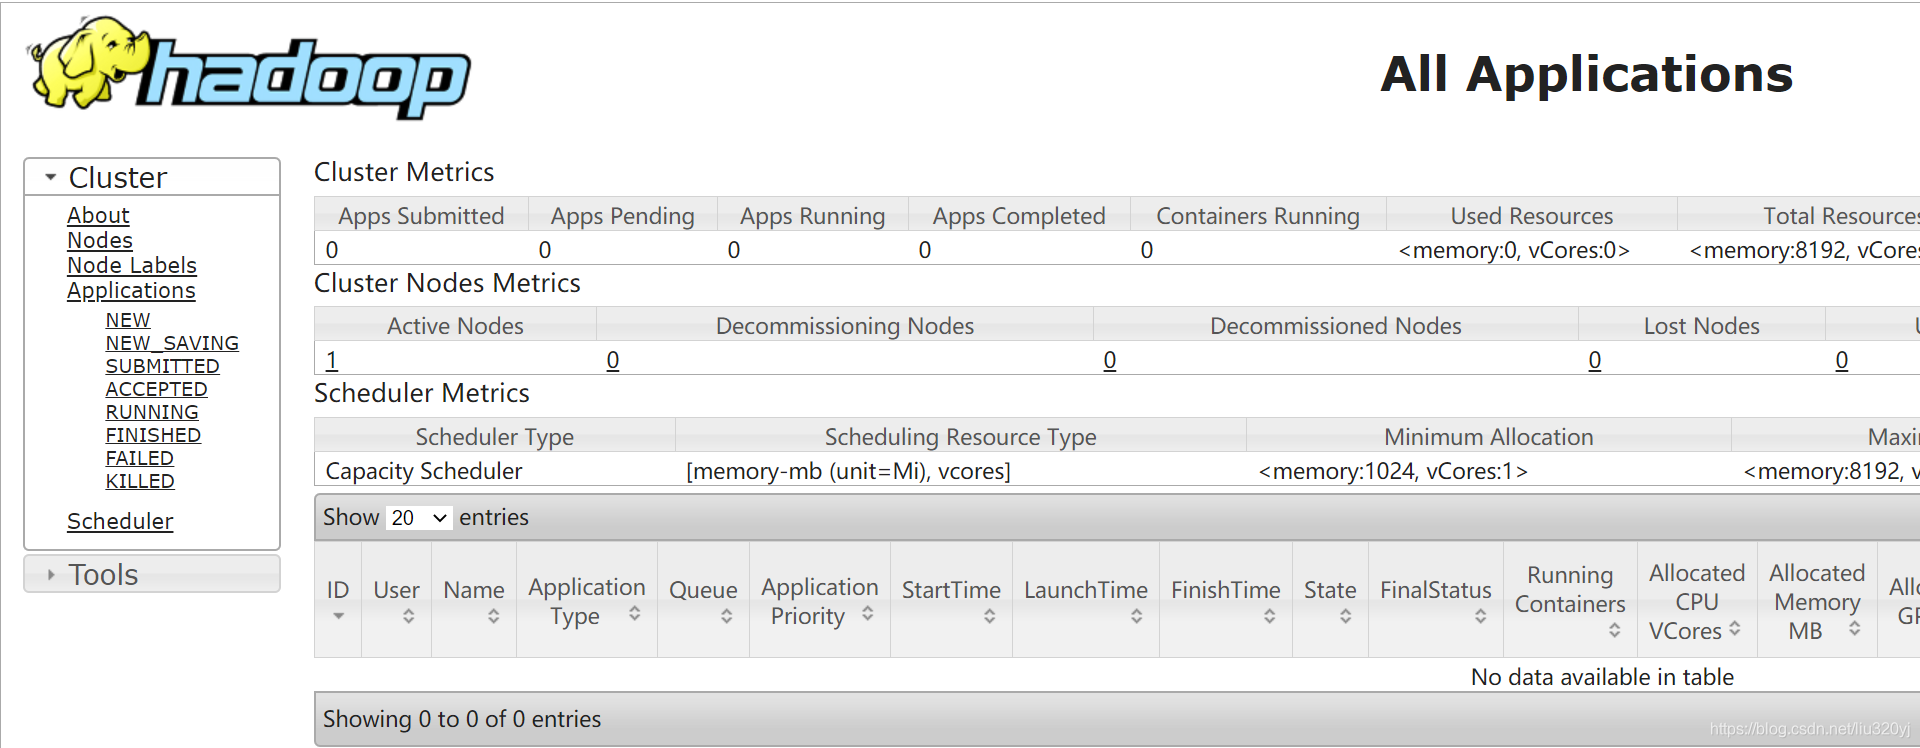Click the 'Apps Pending' metrics header
The height and width of the screenshot is (748, 1920).
pos(622,216)
